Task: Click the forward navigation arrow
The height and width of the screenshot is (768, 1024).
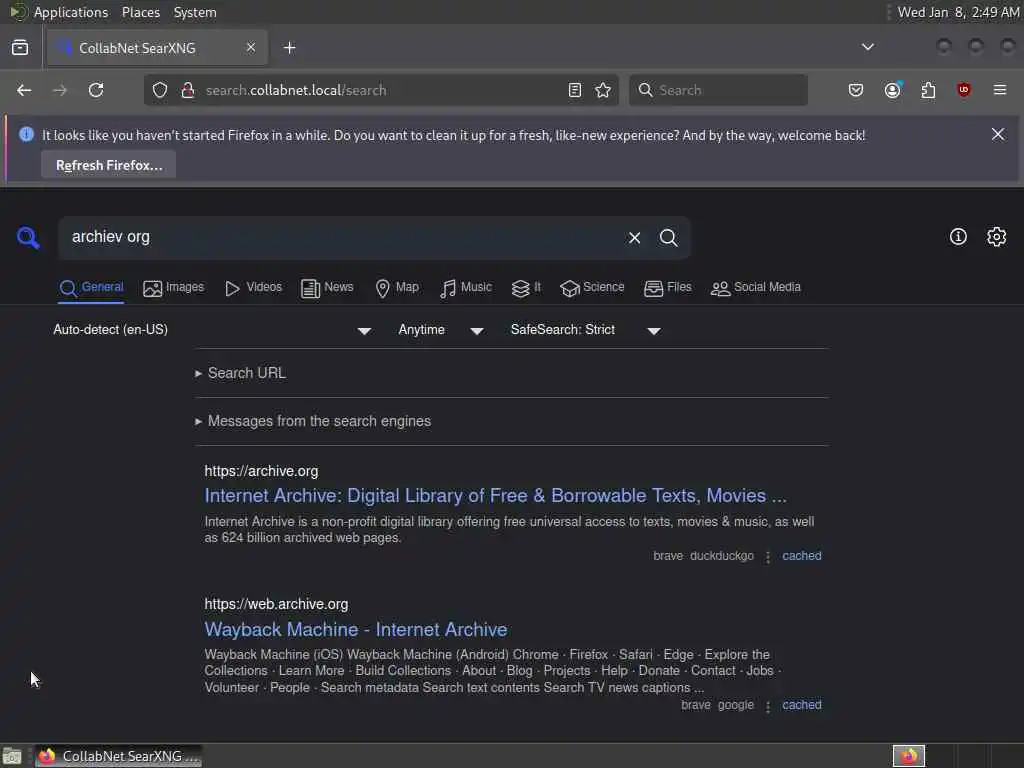Action: tap(59, 90)
